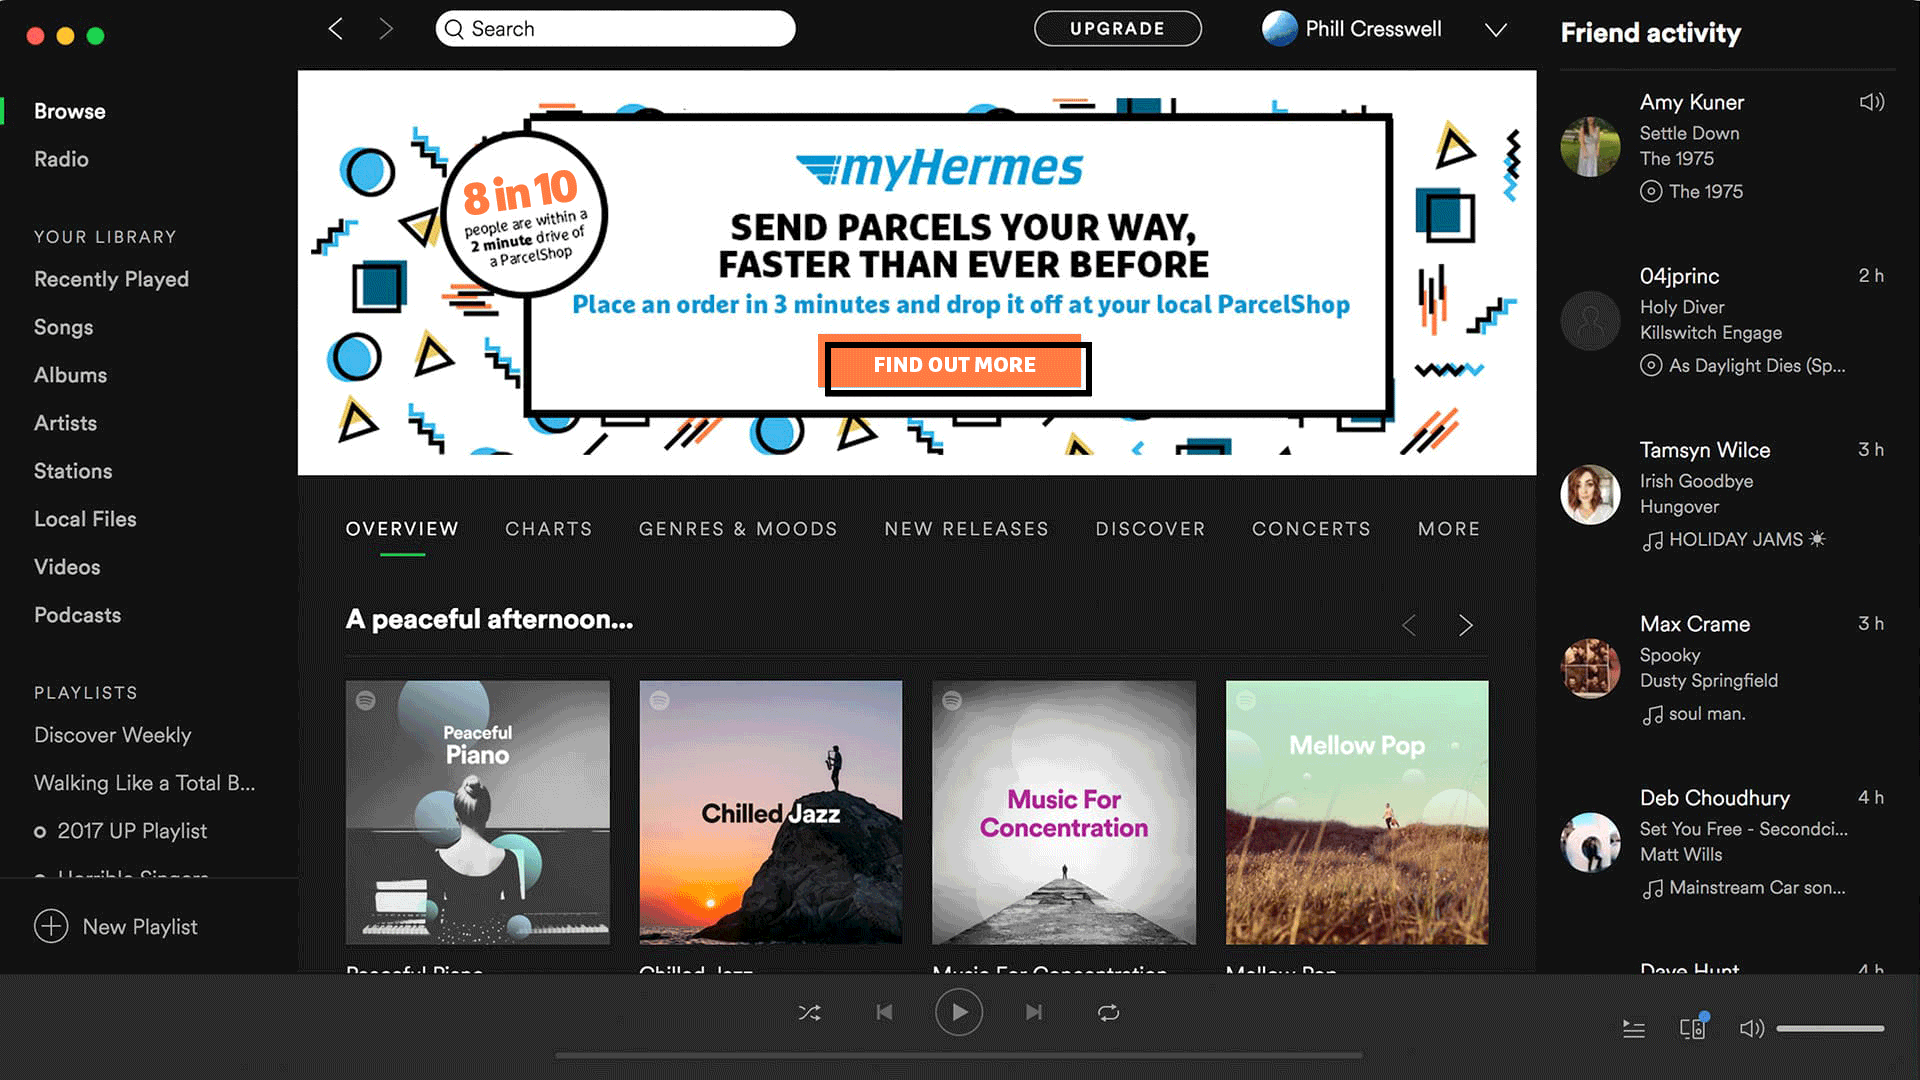Image resolution: width=1920 pixels, height=1080 pixels.
Task: Open Videos in Your Library
Action: 67,567
